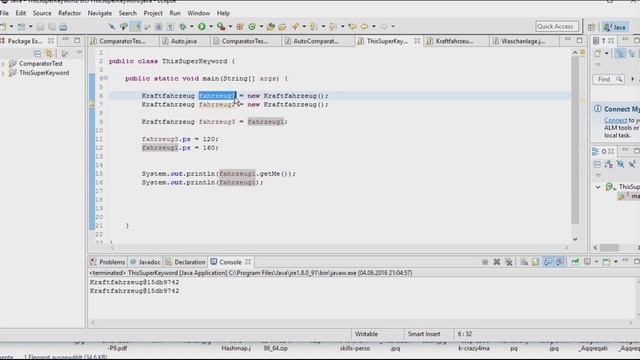Open the Refactor menu
Screen dimensions: 640x360
69,13
